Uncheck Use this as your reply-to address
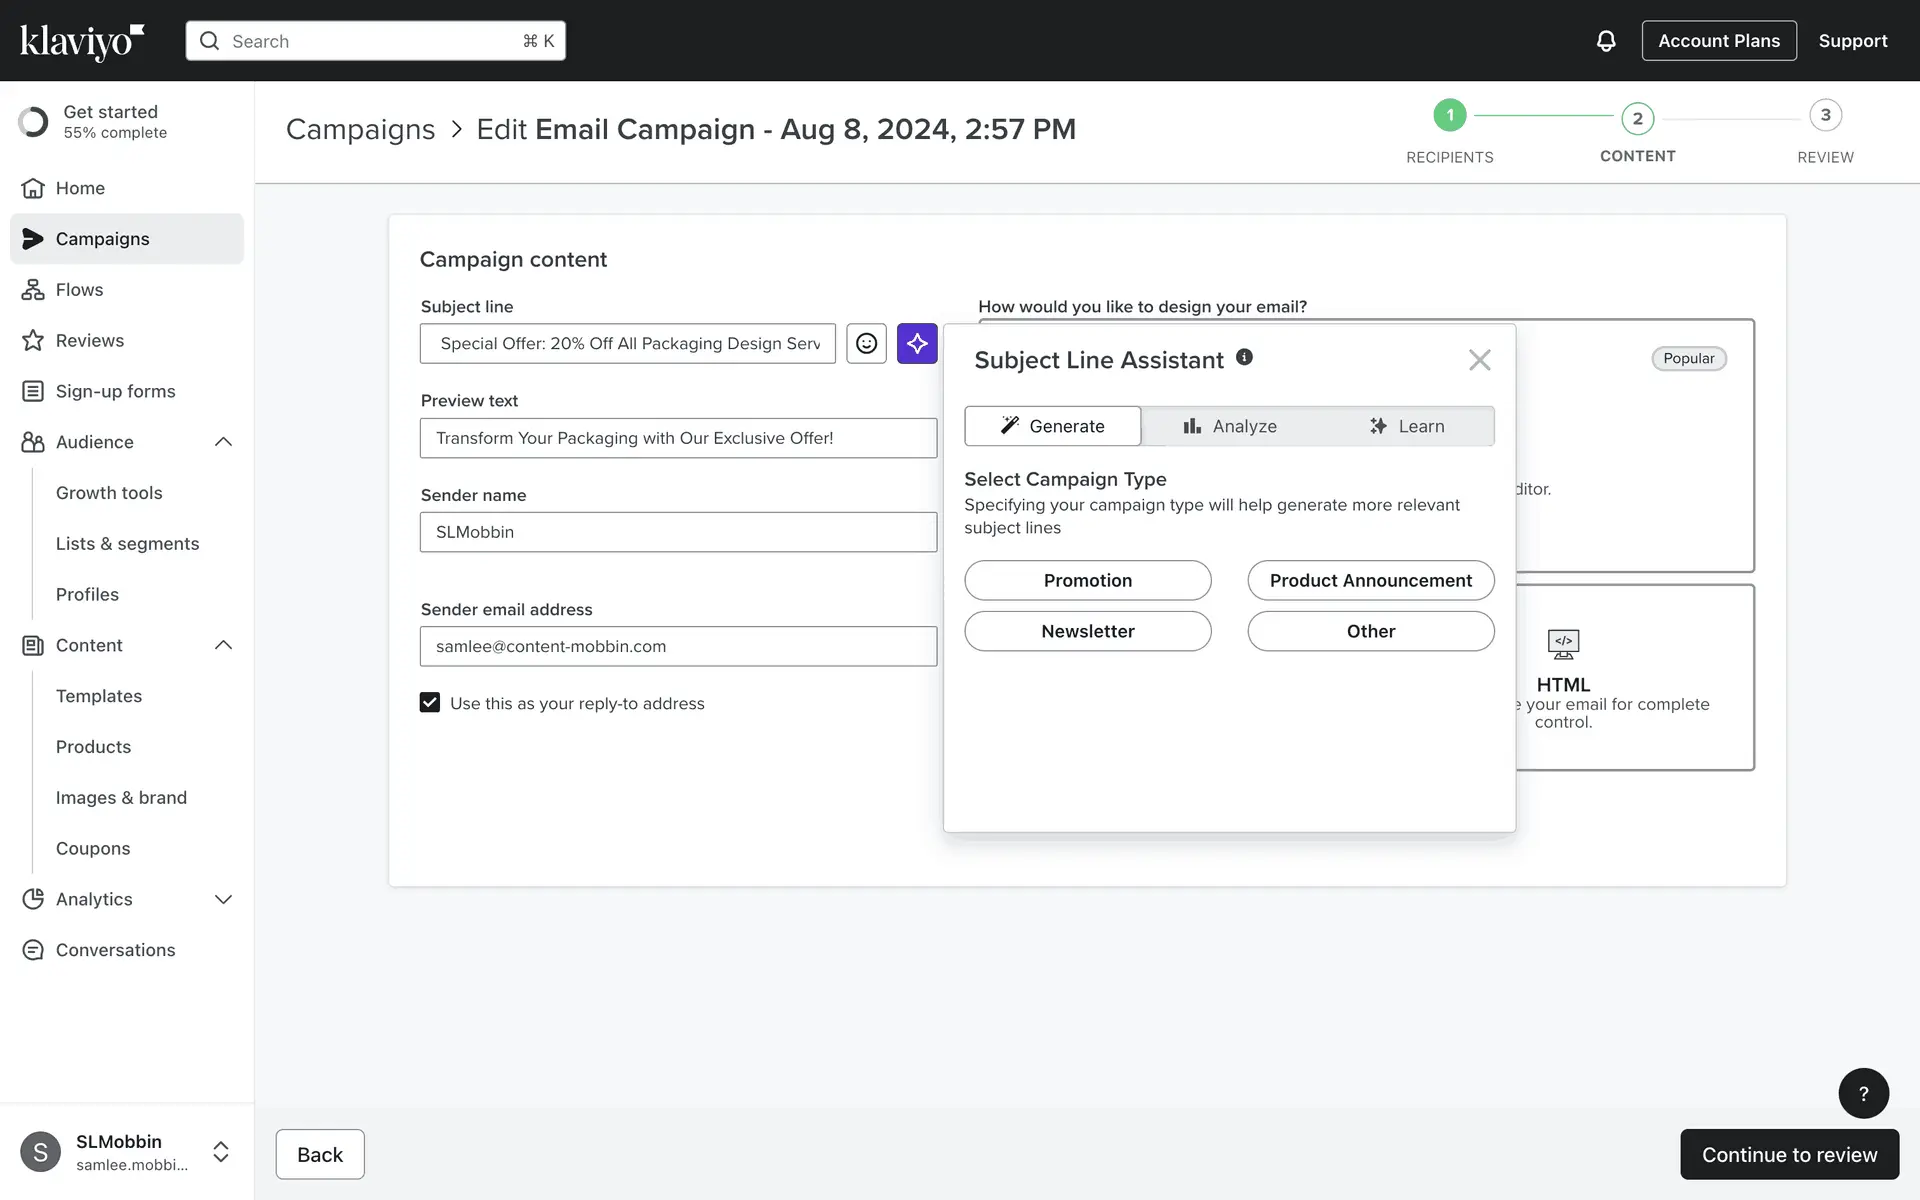Screen dimensions: 1920x1200 click(430, 703)
